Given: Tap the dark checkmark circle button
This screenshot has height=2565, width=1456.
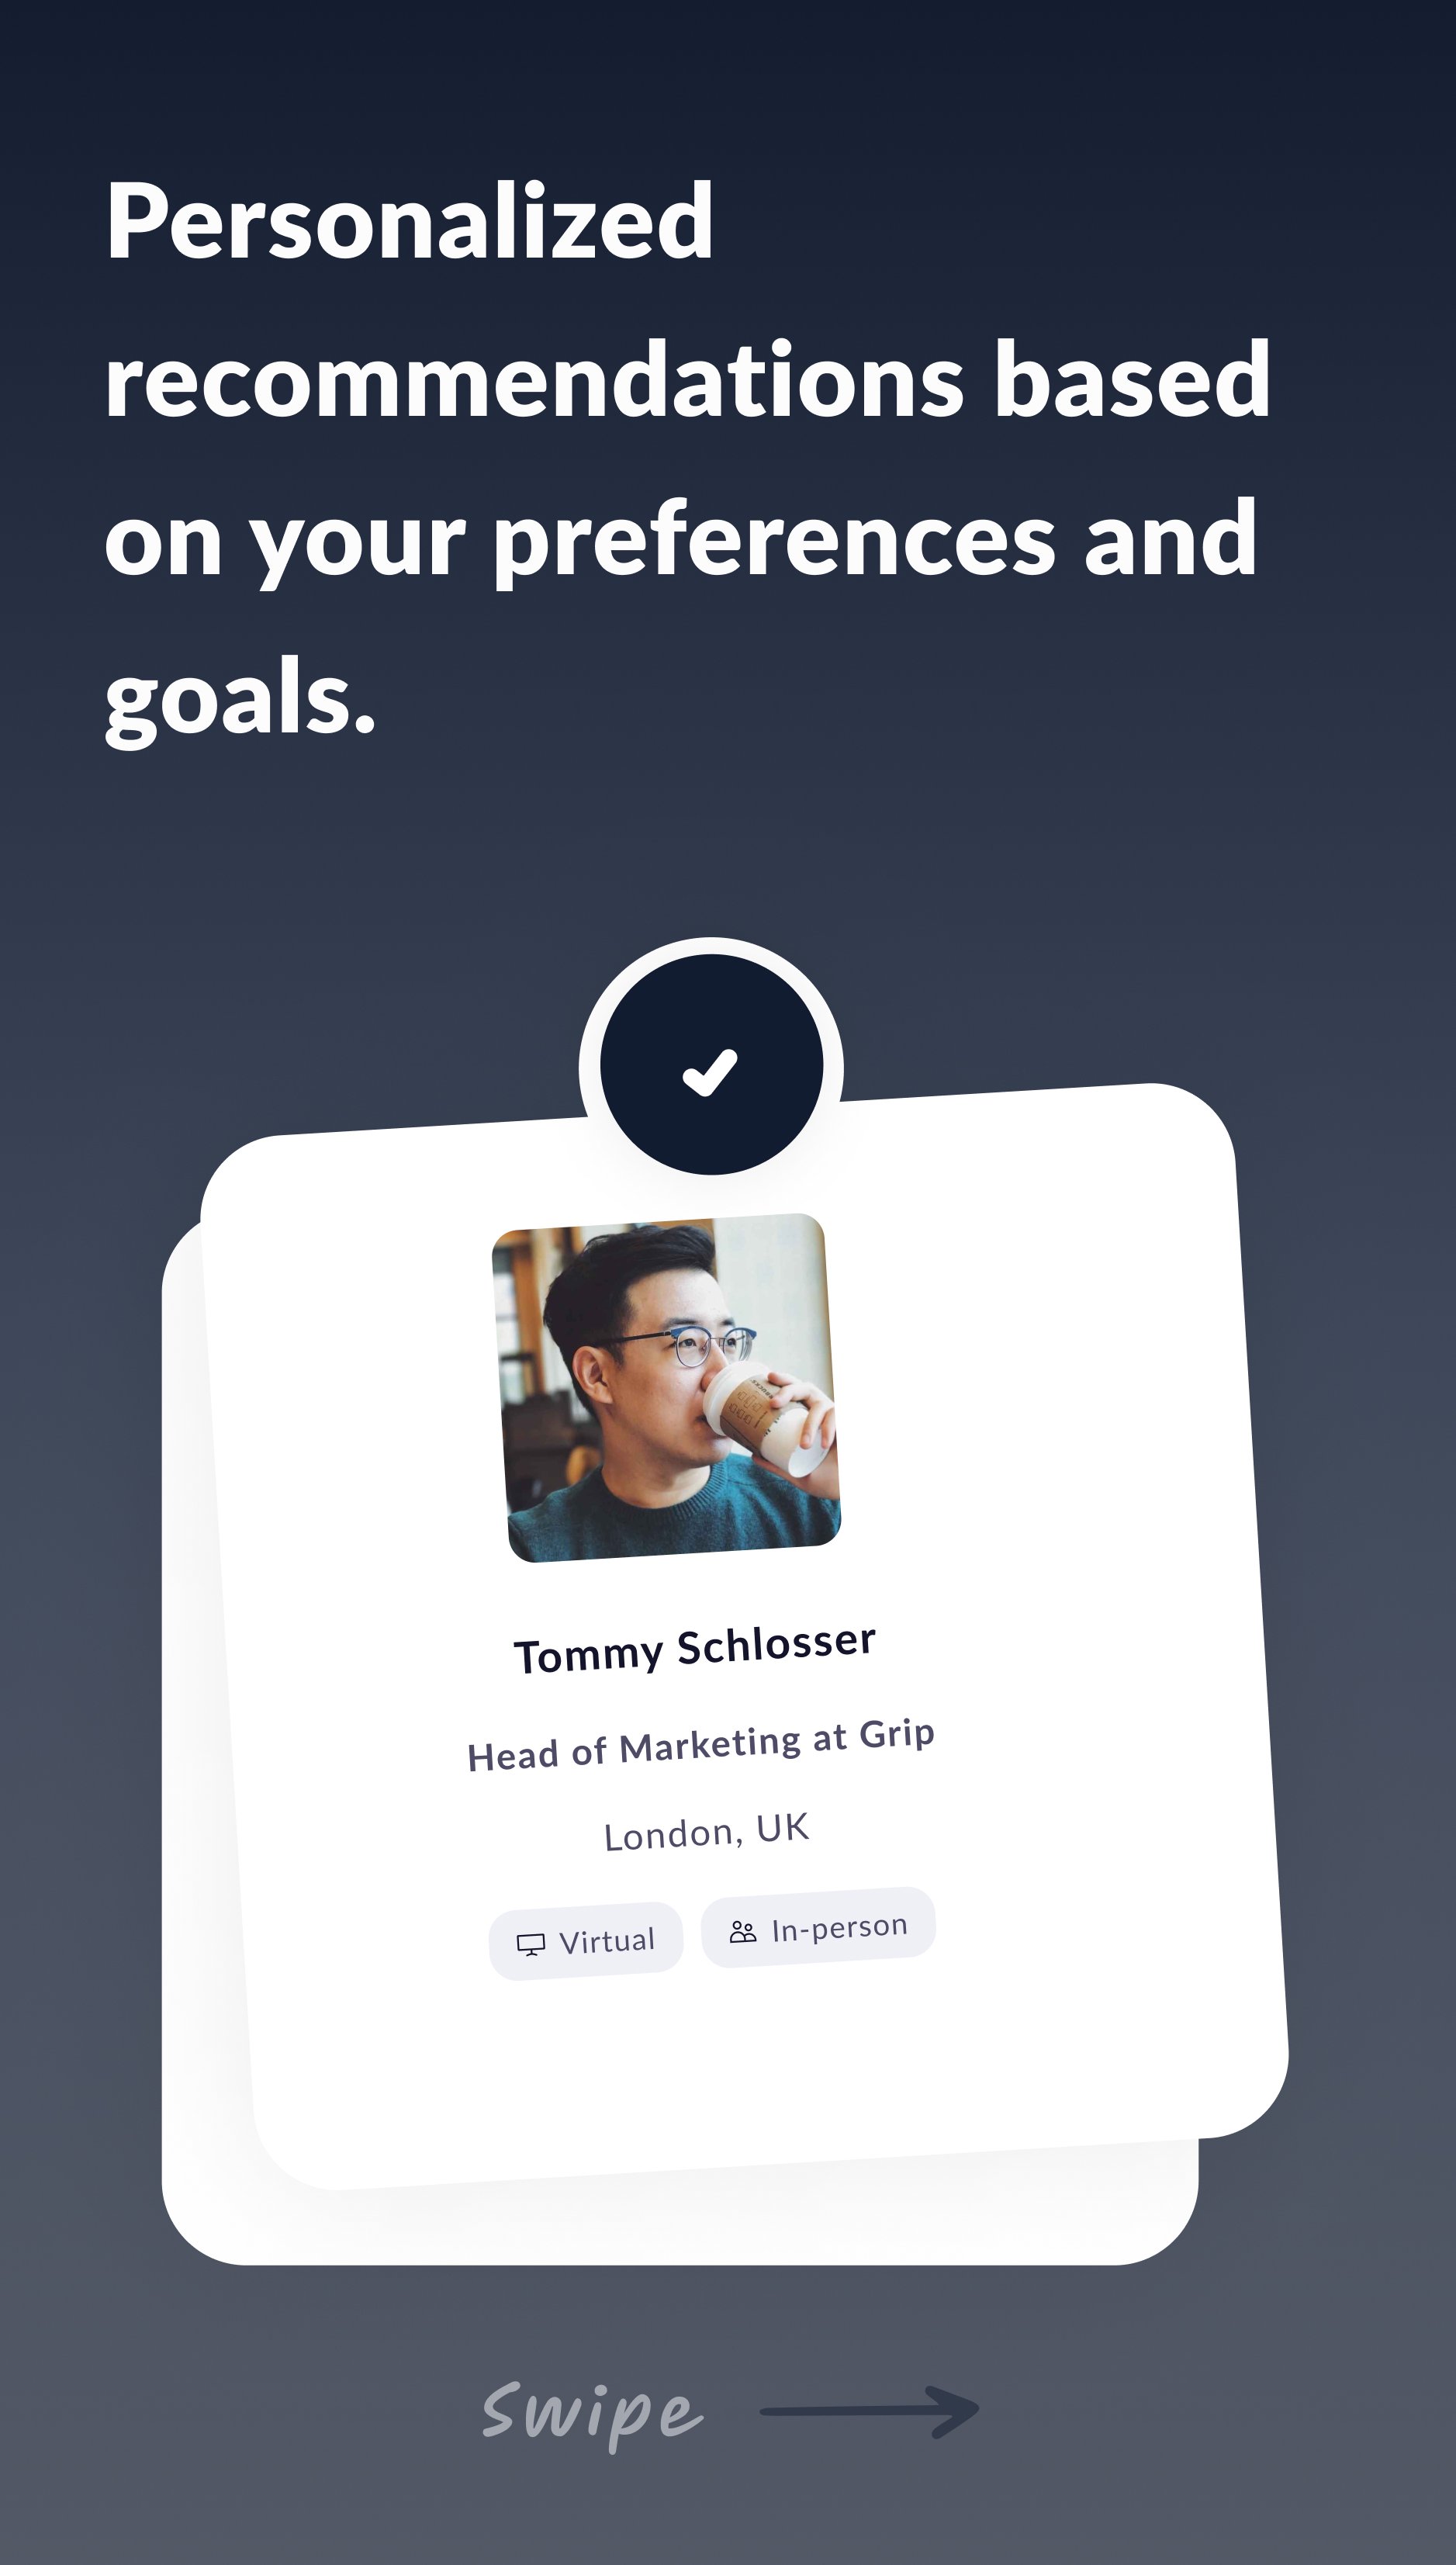Looking at the screenshot, I should click(x=711, y=1066).
